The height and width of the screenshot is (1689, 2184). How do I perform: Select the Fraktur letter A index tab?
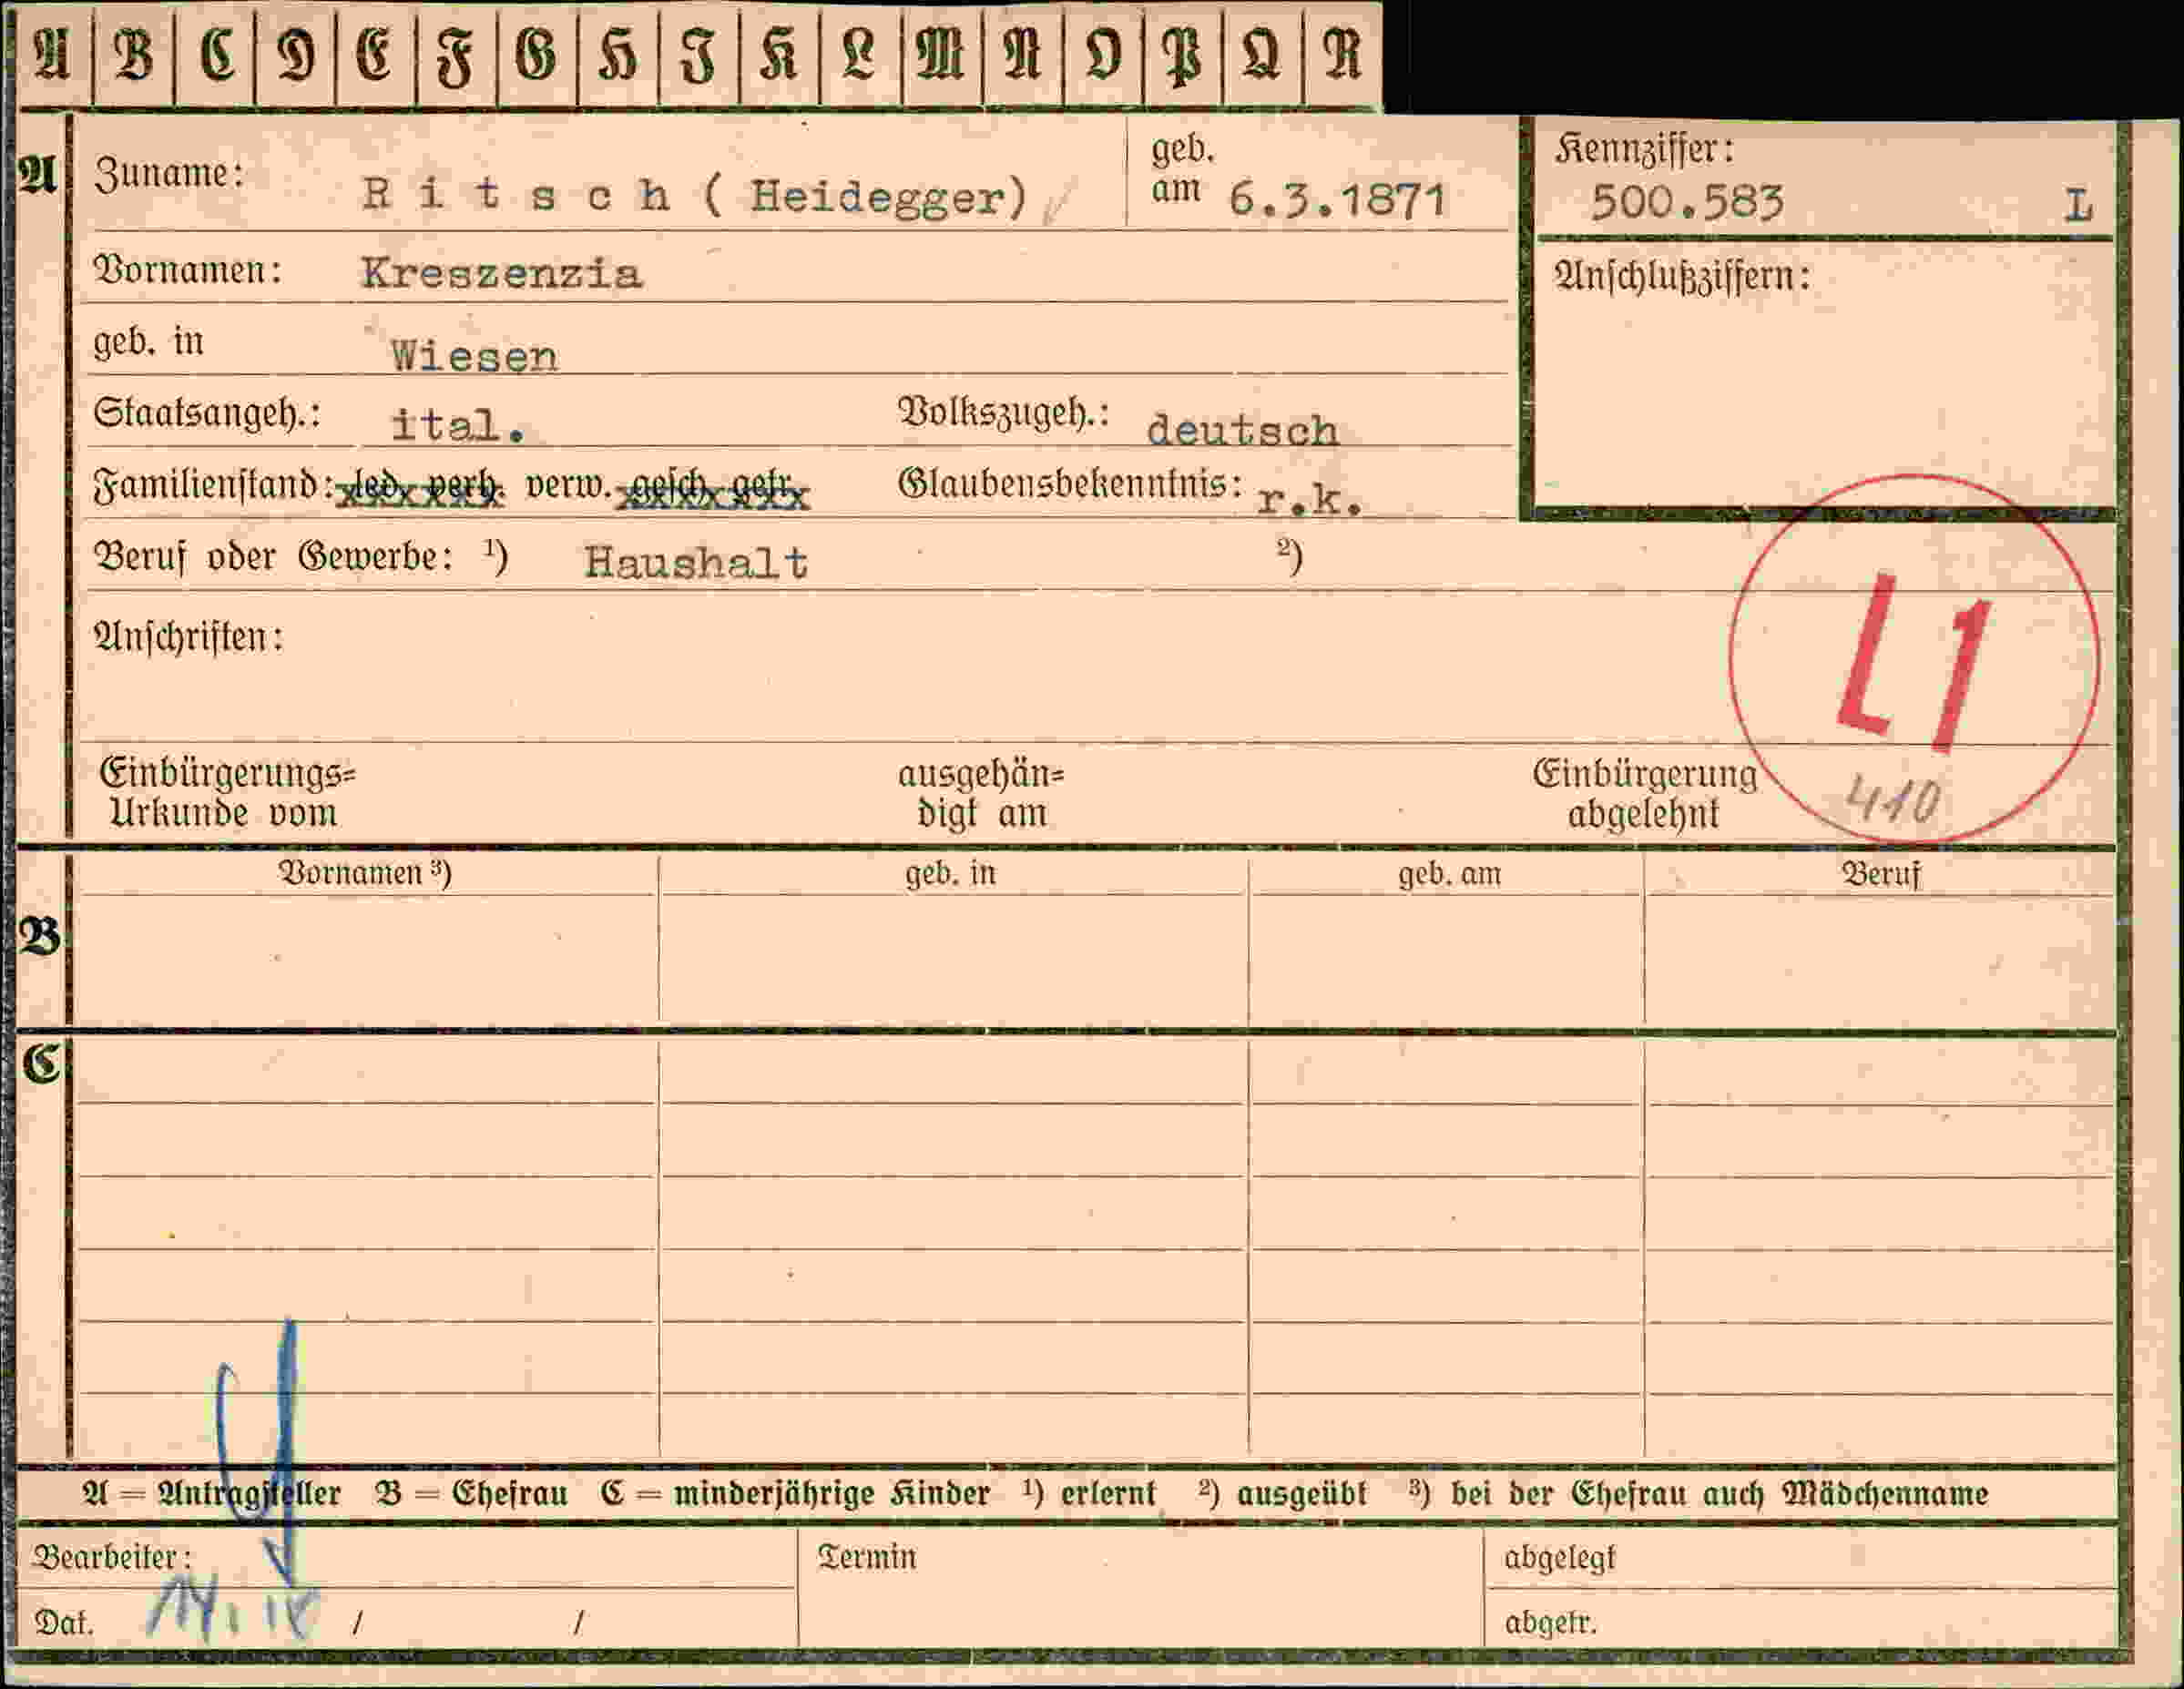54,54
